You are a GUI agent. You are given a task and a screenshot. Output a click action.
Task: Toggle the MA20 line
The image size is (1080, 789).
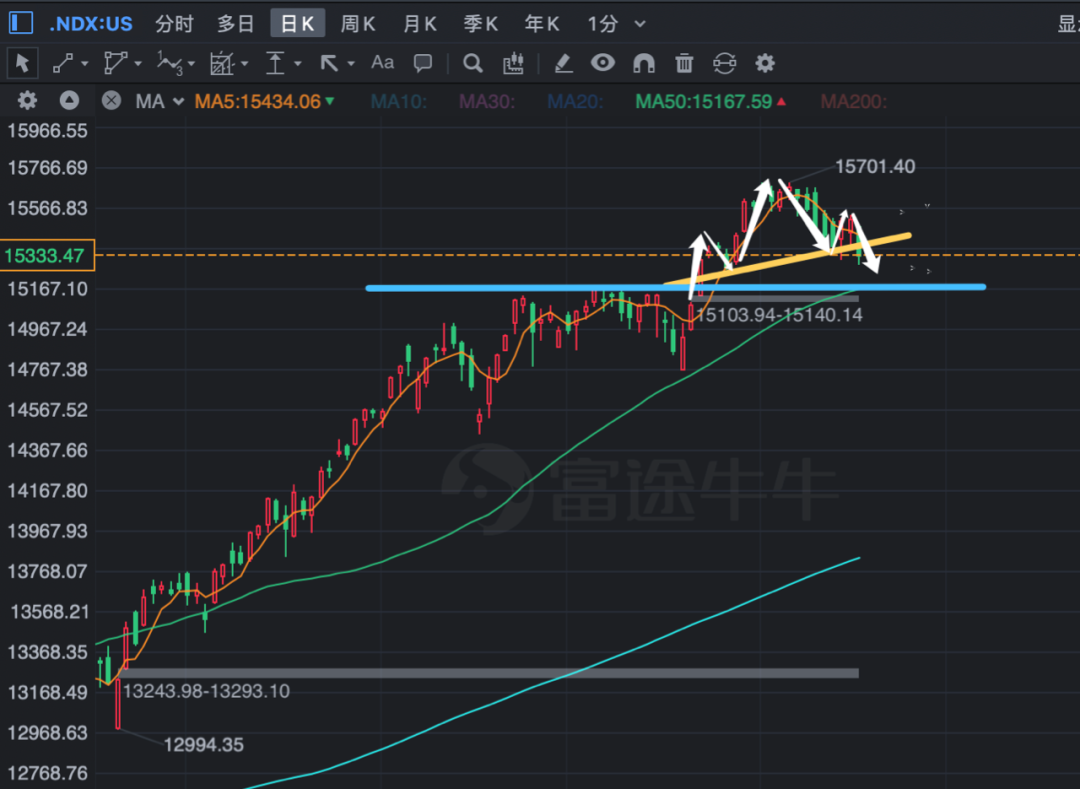coord(575,102)
